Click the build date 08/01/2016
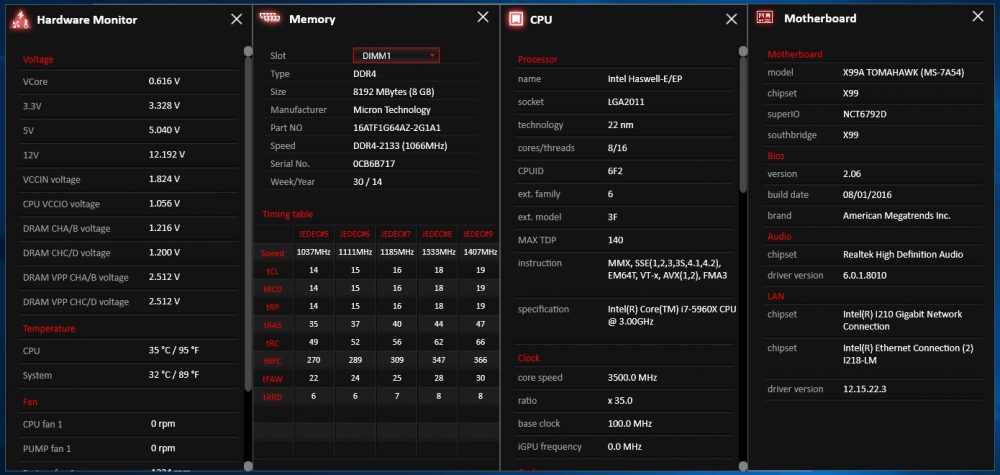 tap(867, 194)
